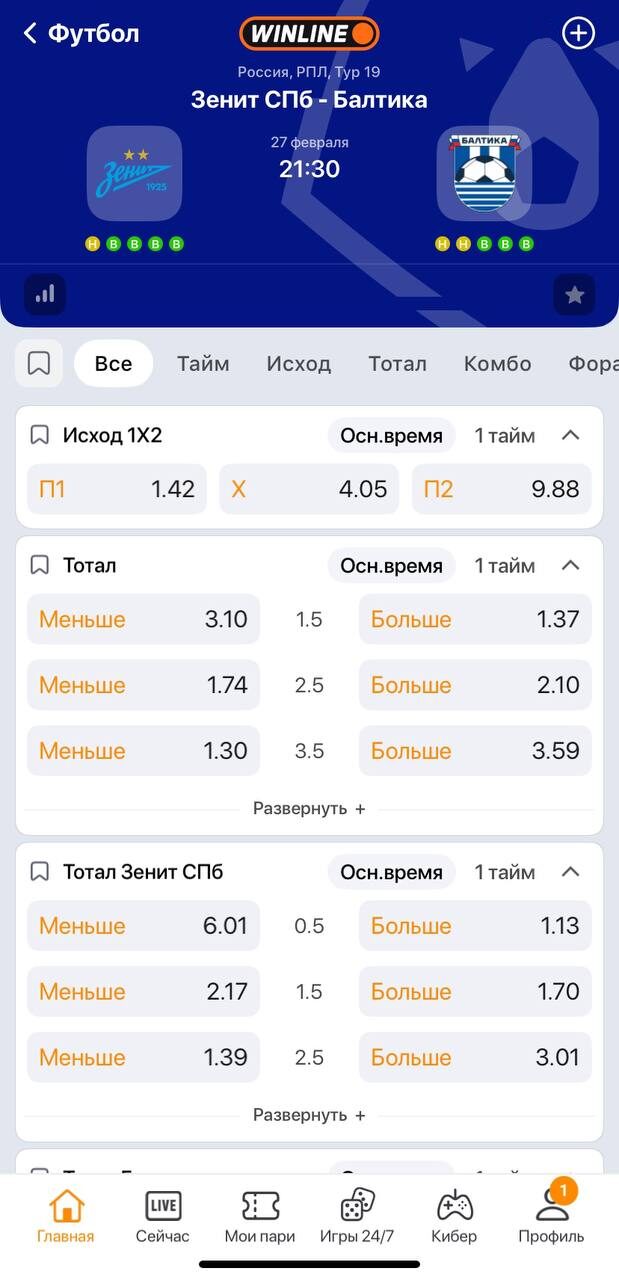Tap the plus icon in header

(578, 33)
